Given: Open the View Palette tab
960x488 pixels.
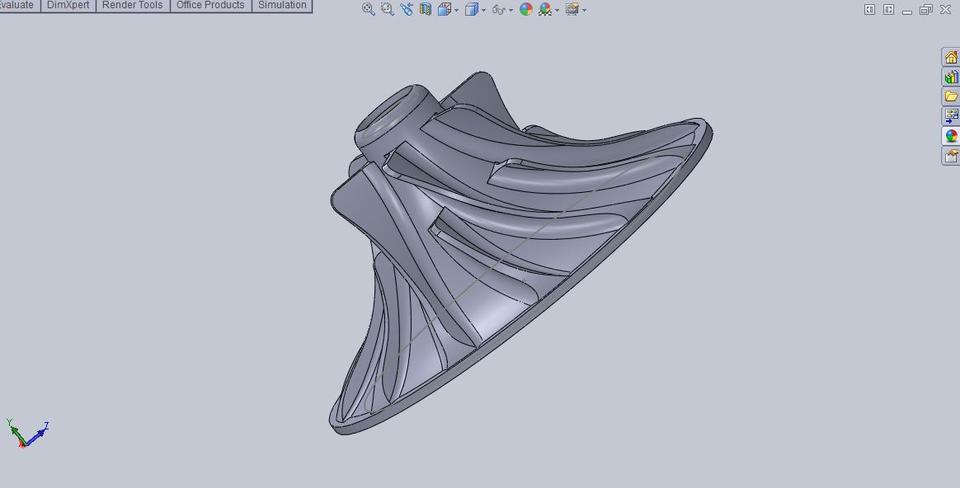Looking at the screenshot, I should tap(951, 116).
